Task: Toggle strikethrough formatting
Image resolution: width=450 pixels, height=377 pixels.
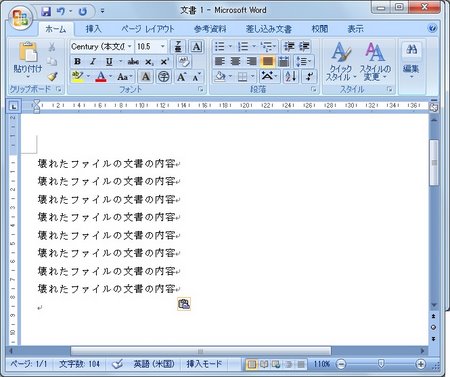Action: (x=133, y=62)
